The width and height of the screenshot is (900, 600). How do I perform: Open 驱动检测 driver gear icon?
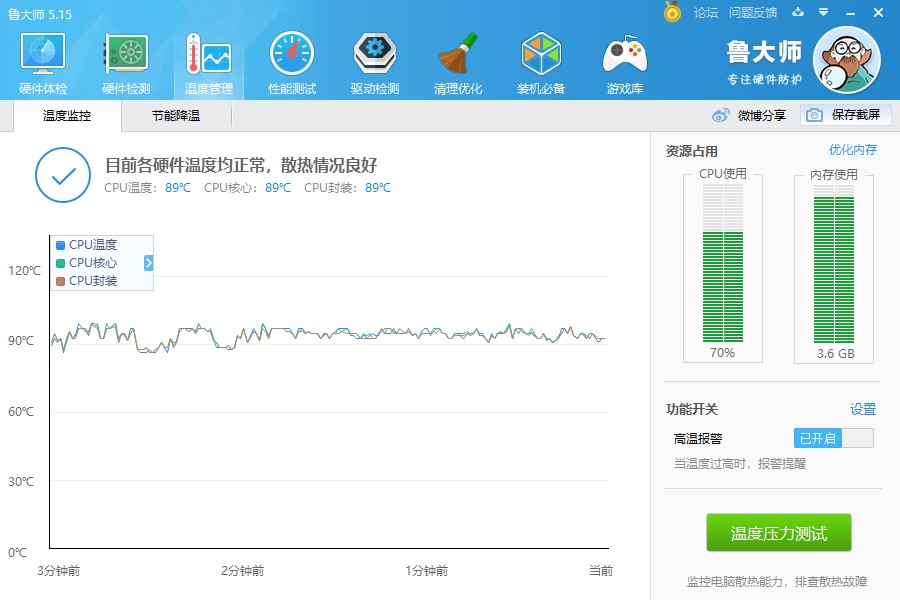point(374,53)
